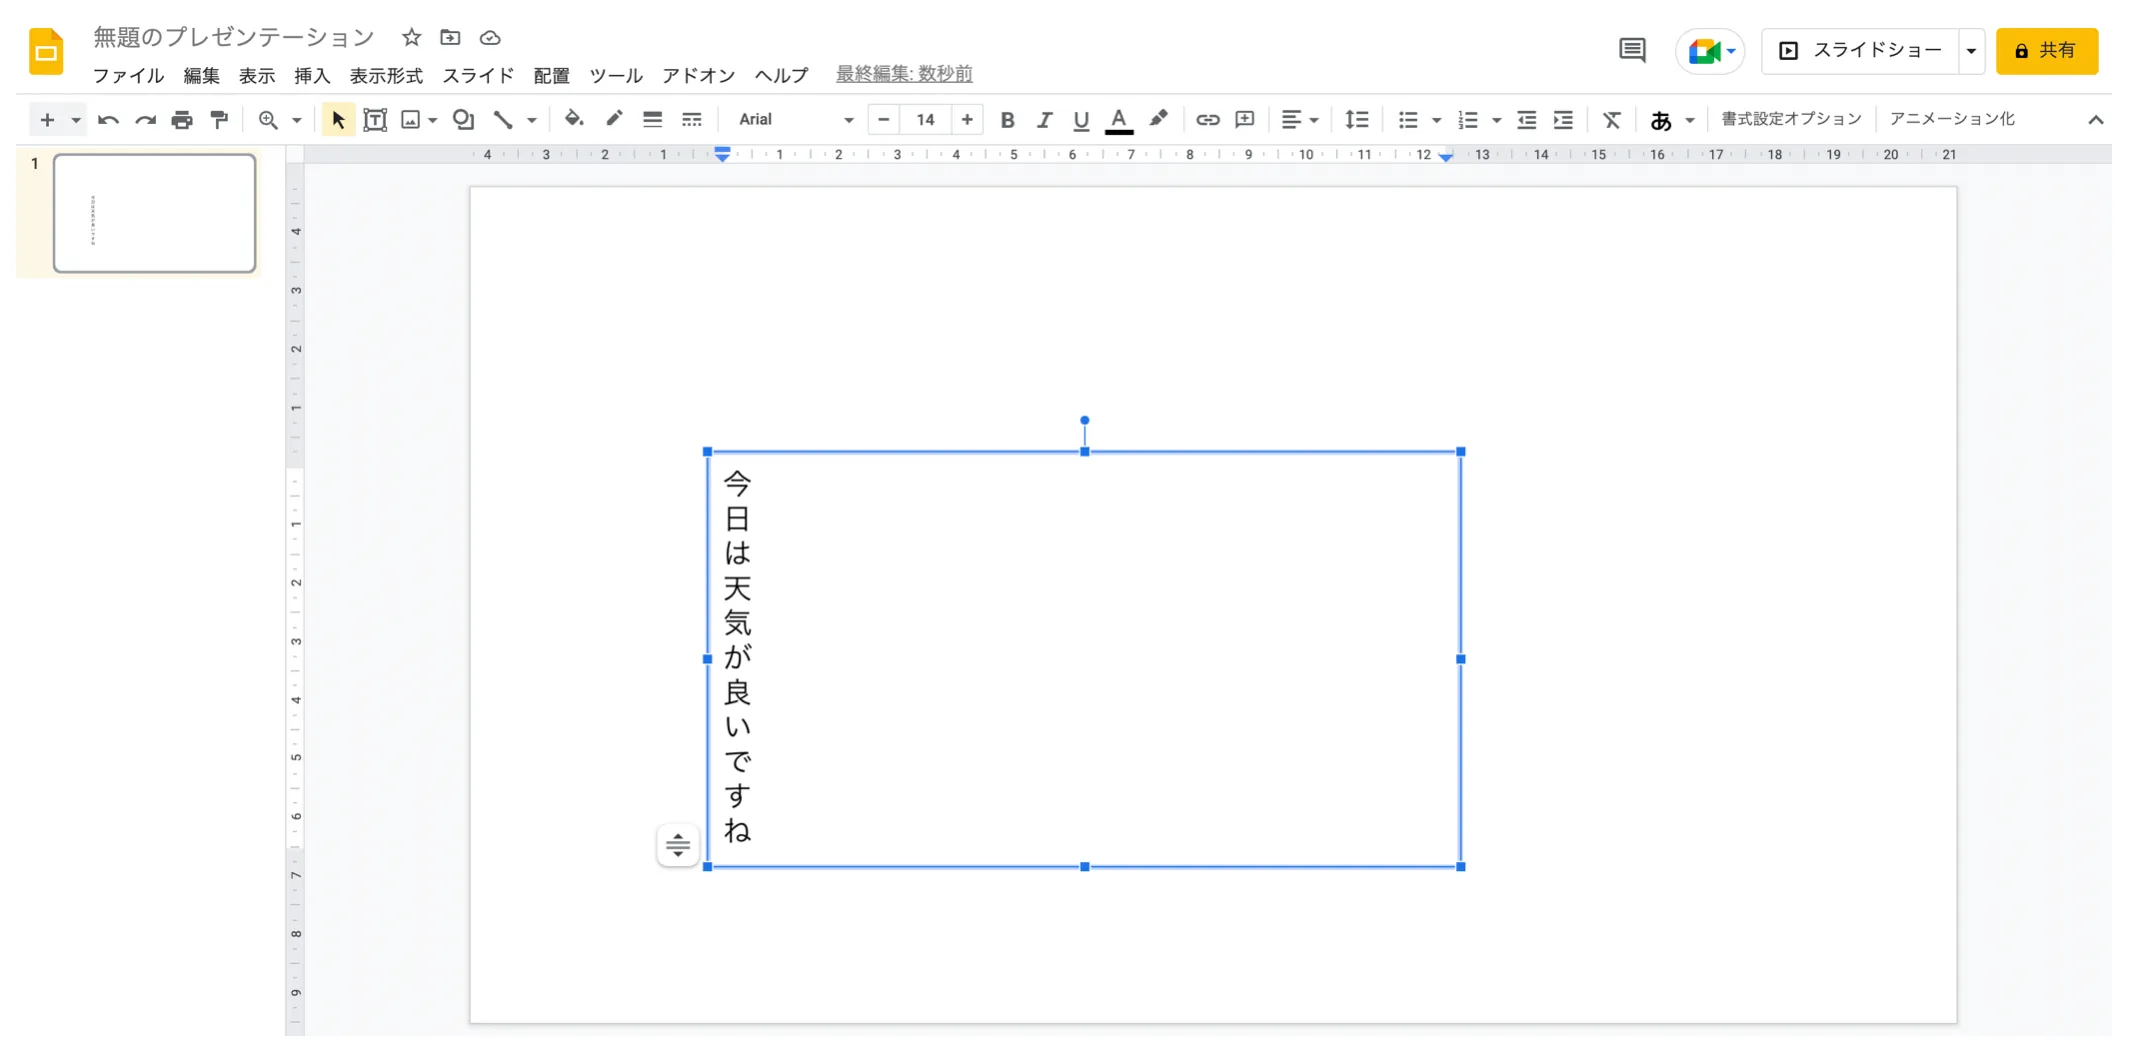The width and height of the screenshot is (2150, 1054).
Task: Select the line tool
Action: click(x=503, y=120)
